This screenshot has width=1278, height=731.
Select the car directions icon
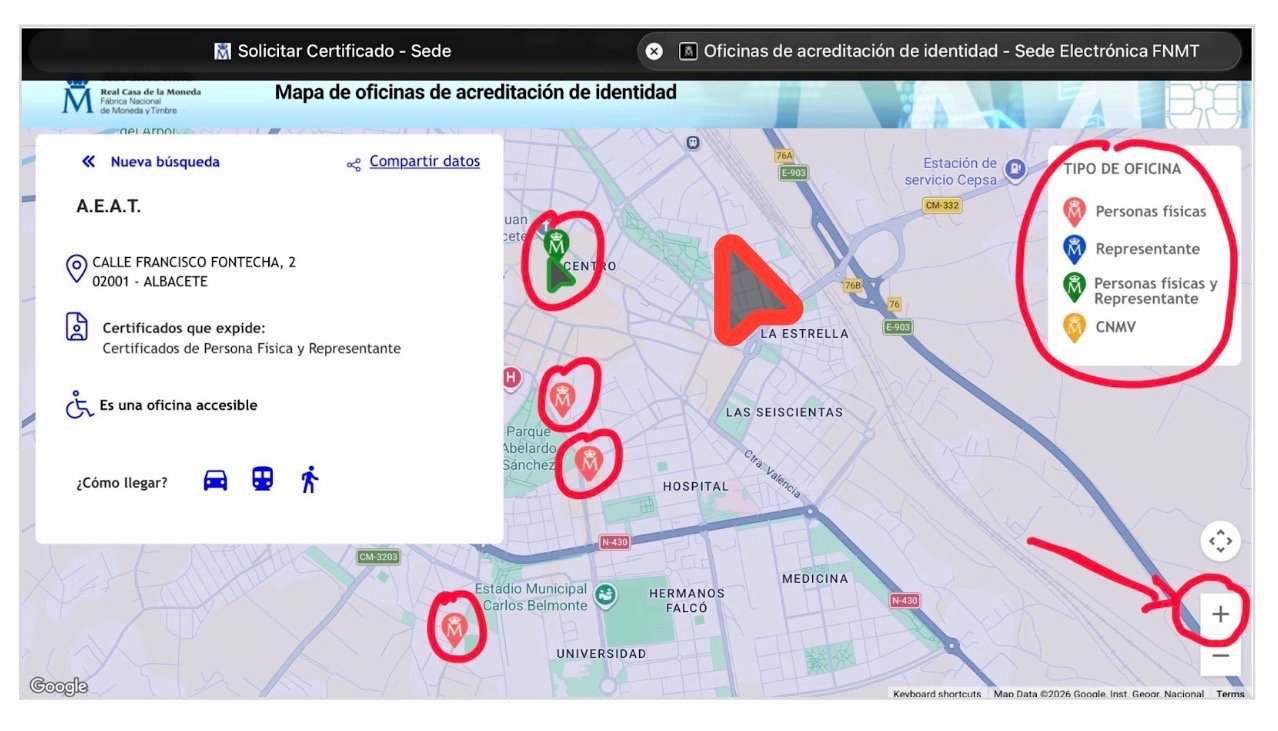(x=215, y=479)
